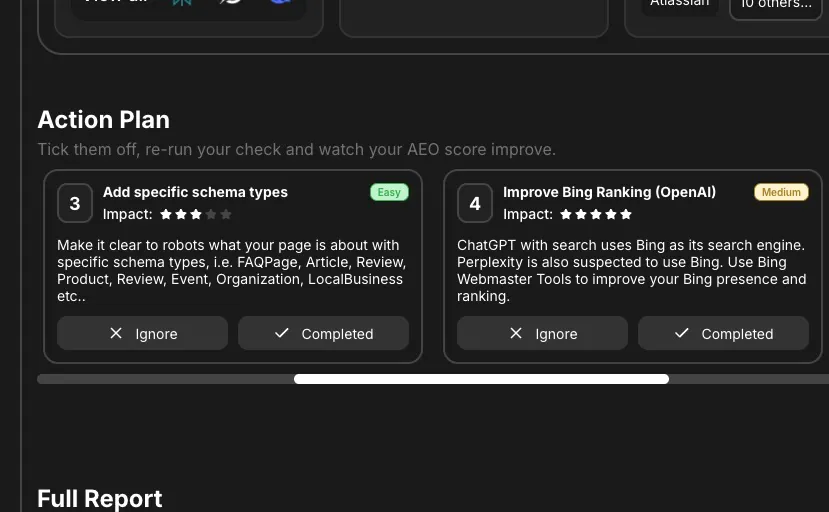Ignore the Add specific schema types action
Image resolution: width=829 pixels, height=512 pixels.
tap(142, 333)
